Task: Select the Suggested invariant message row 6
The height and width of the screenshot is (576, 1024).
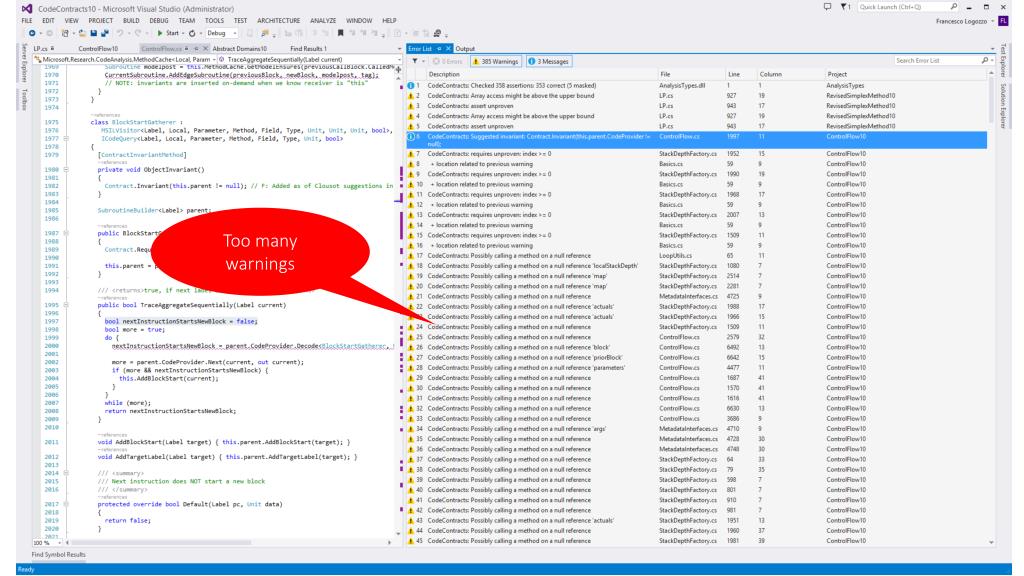Action: [696, 140]
